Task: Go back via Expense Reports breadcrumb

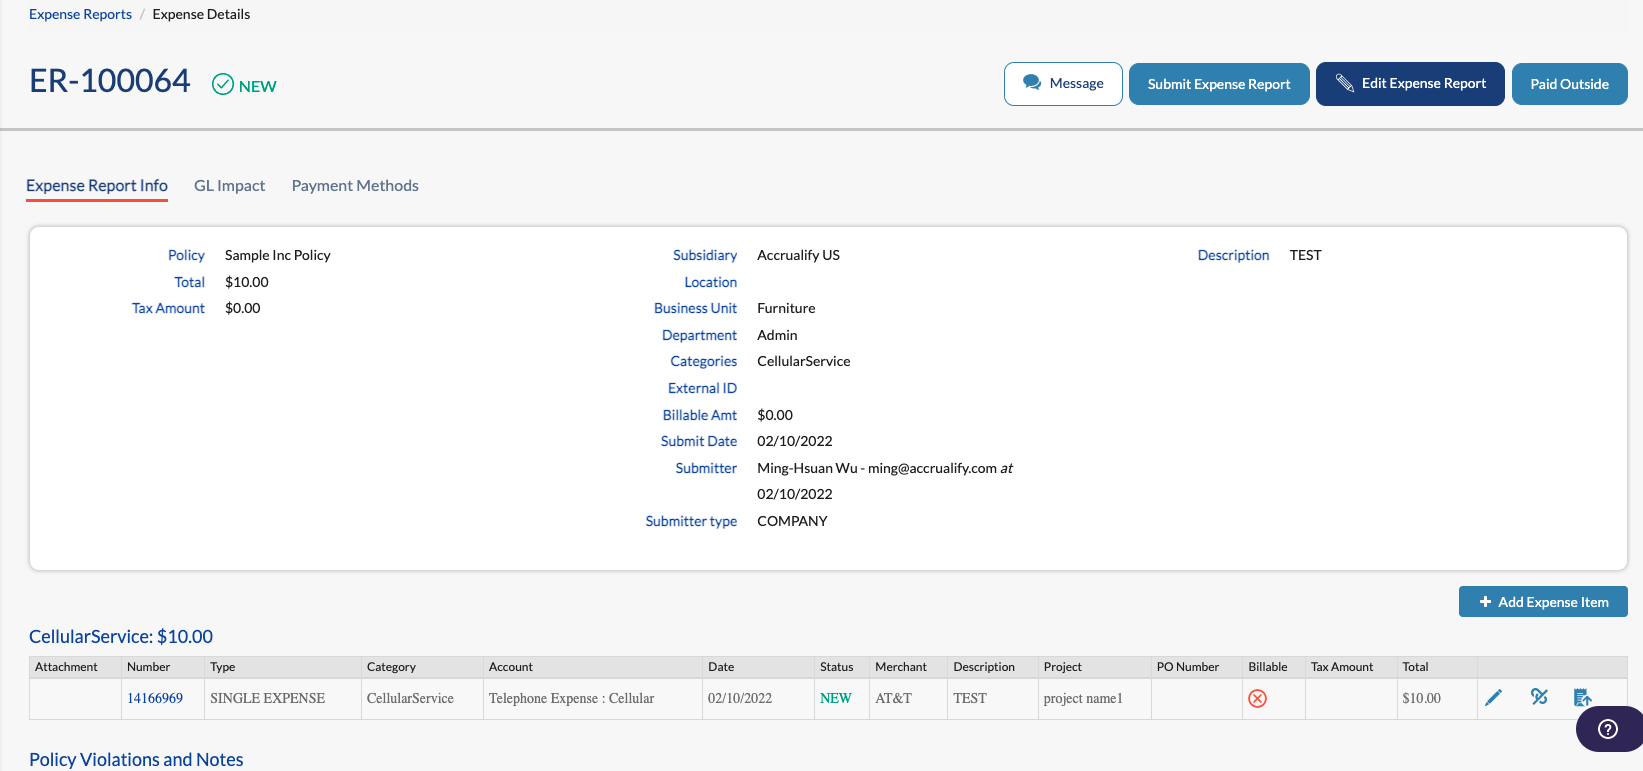Action: [80, 14]
